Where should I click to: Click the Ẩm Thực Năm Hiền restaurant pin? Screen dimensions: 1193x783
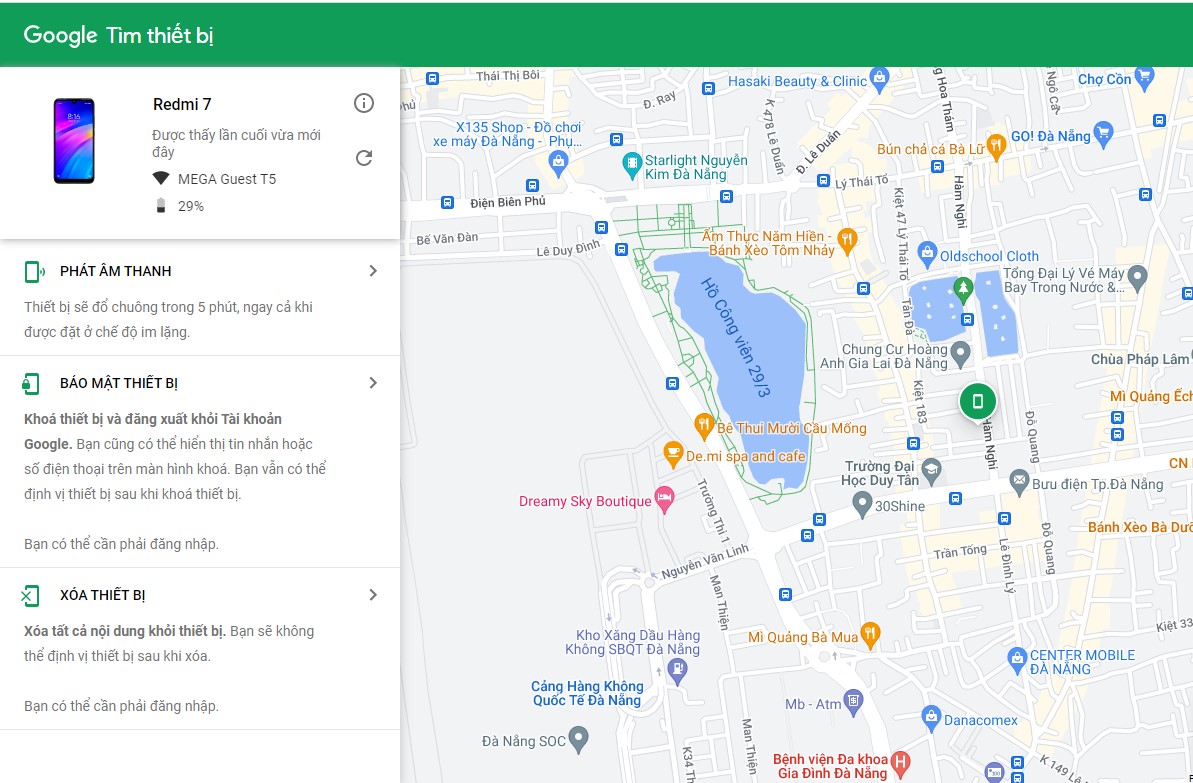coord(847,241)
